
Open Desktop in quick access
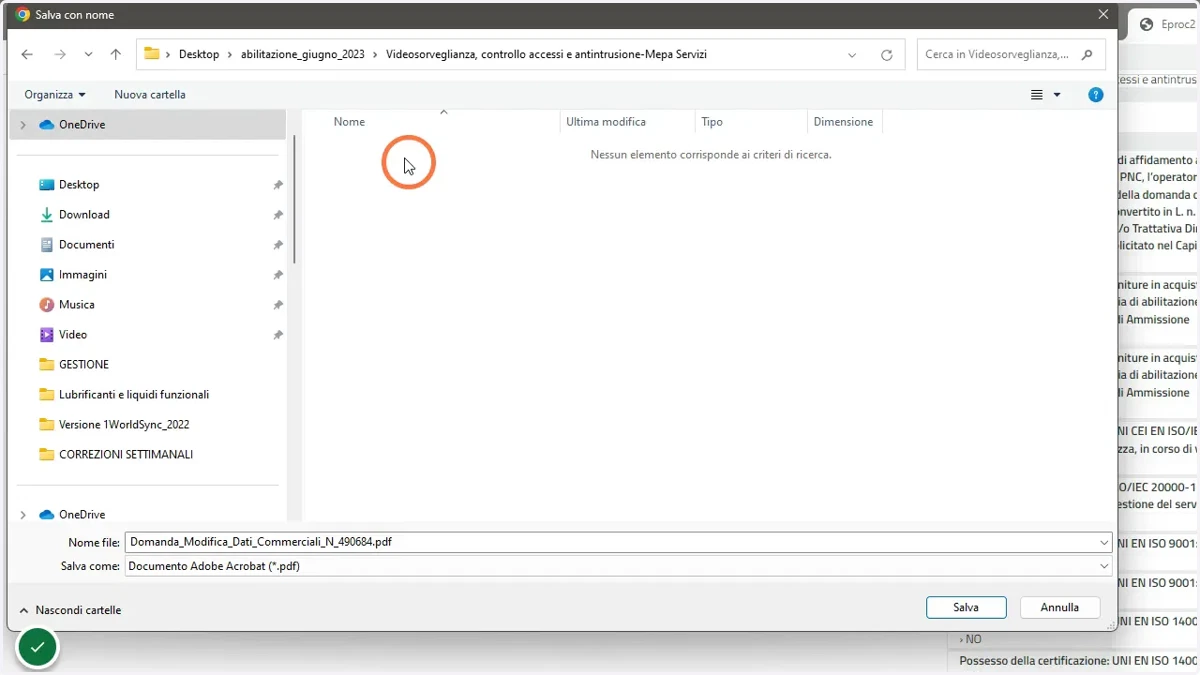pos(79,184)
